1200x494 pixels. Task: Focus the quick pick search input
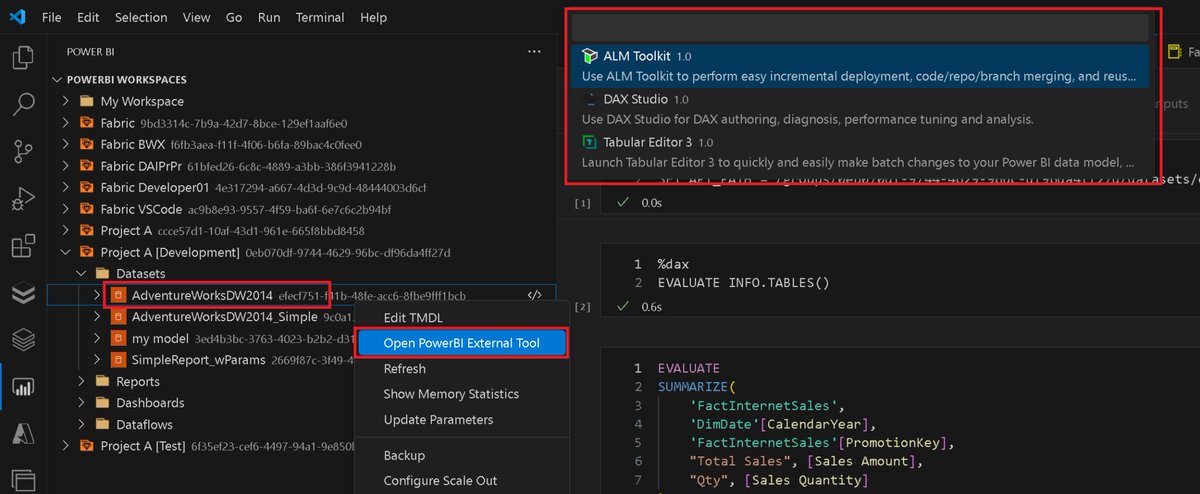[861, 27]
